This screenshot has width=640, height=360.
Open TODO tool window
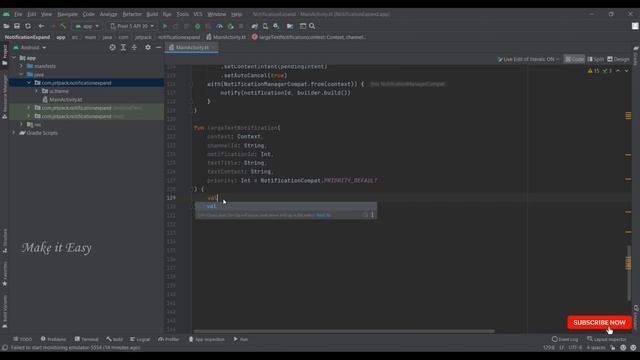click(x=22, y=339)
